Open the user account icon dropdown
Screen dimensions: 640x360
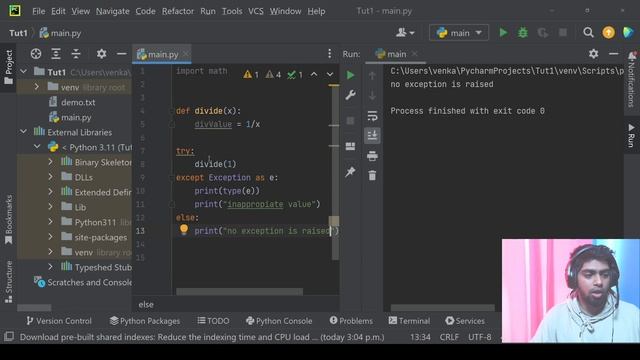tap(405, 33)
